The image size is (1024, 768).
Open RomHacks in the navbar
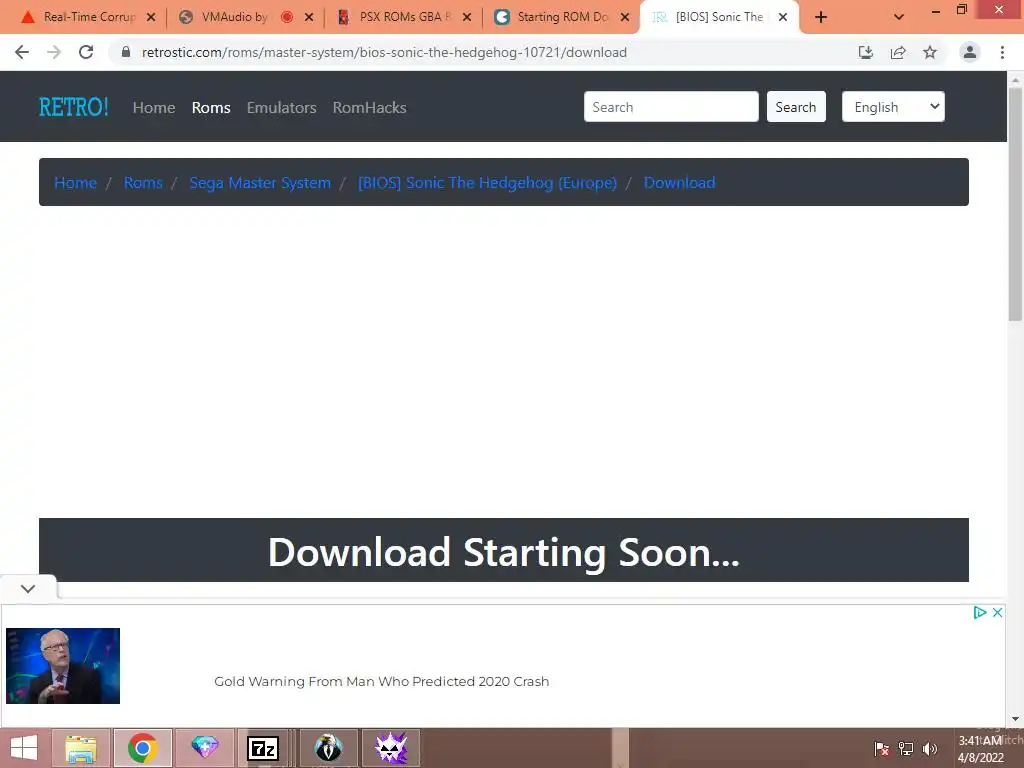click(x=370, y=108)
